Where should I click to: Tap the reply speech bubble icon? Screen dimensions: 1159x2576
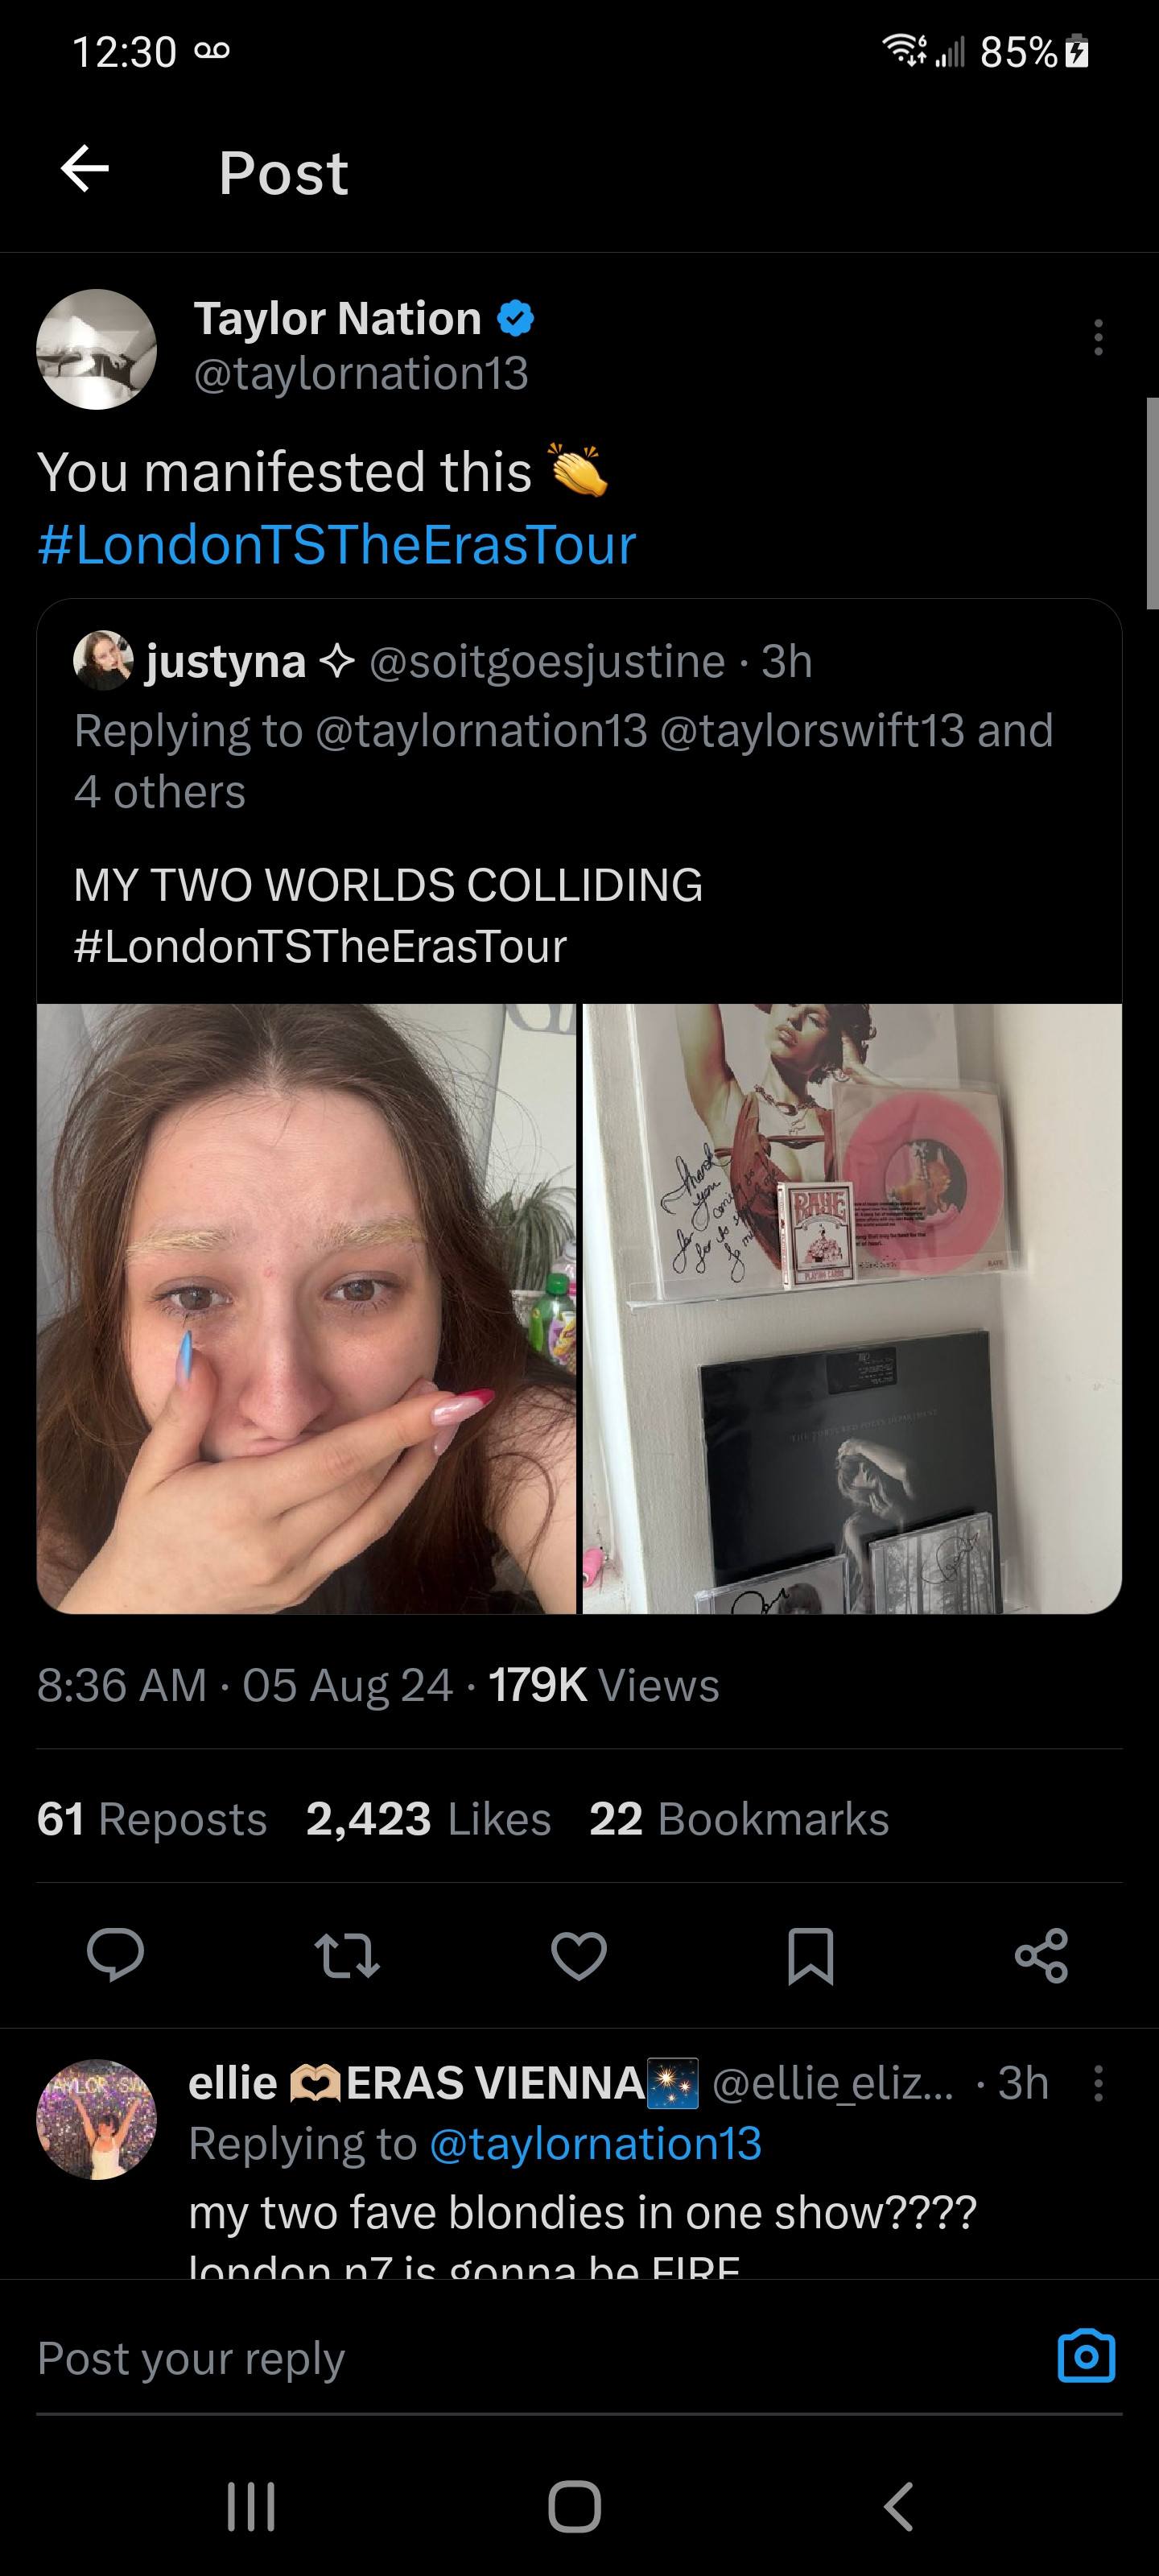[115, 1954]
